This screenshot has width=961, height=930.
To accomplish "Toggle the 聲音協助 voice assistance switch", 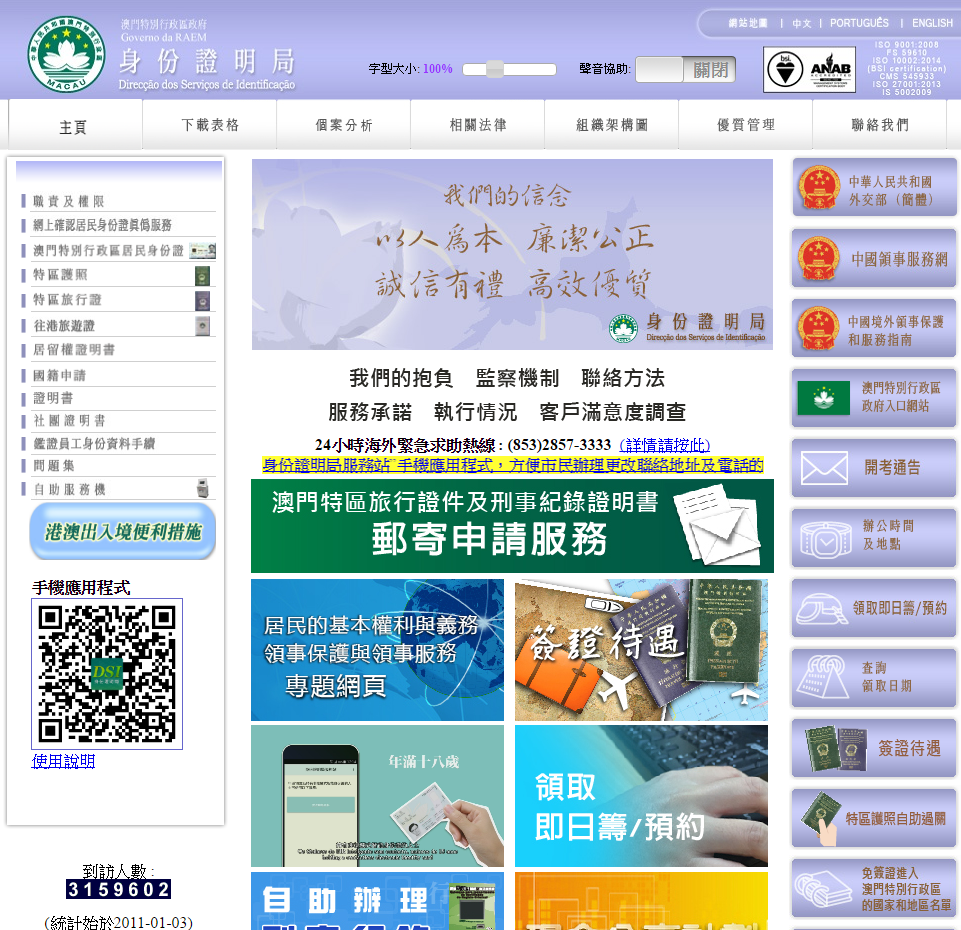I will (x=685, y=69).
